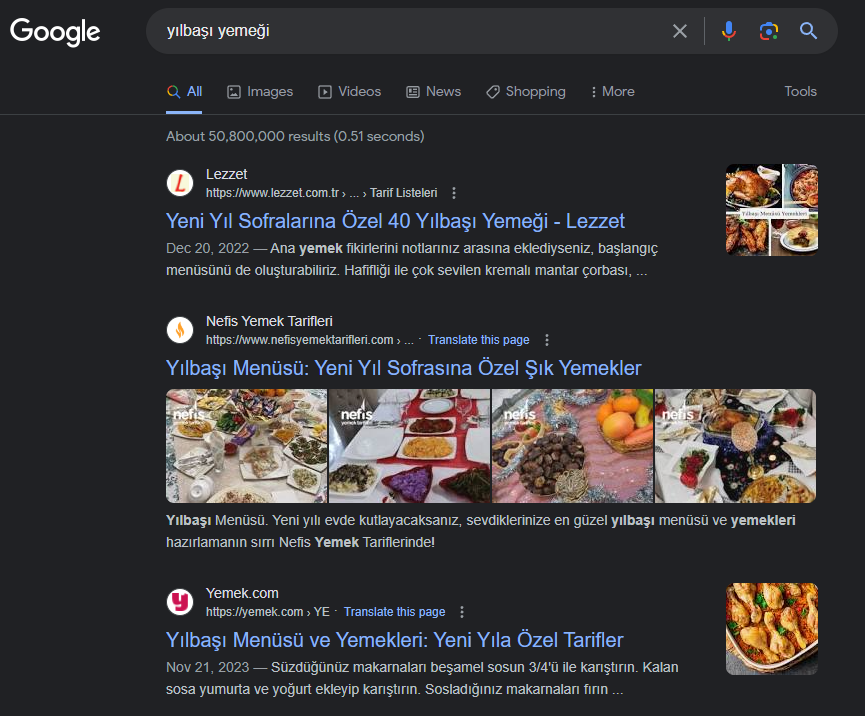The image size is (865, 716).
Task: Click the Lezzet site name text
Action: (x=226, y=174)
